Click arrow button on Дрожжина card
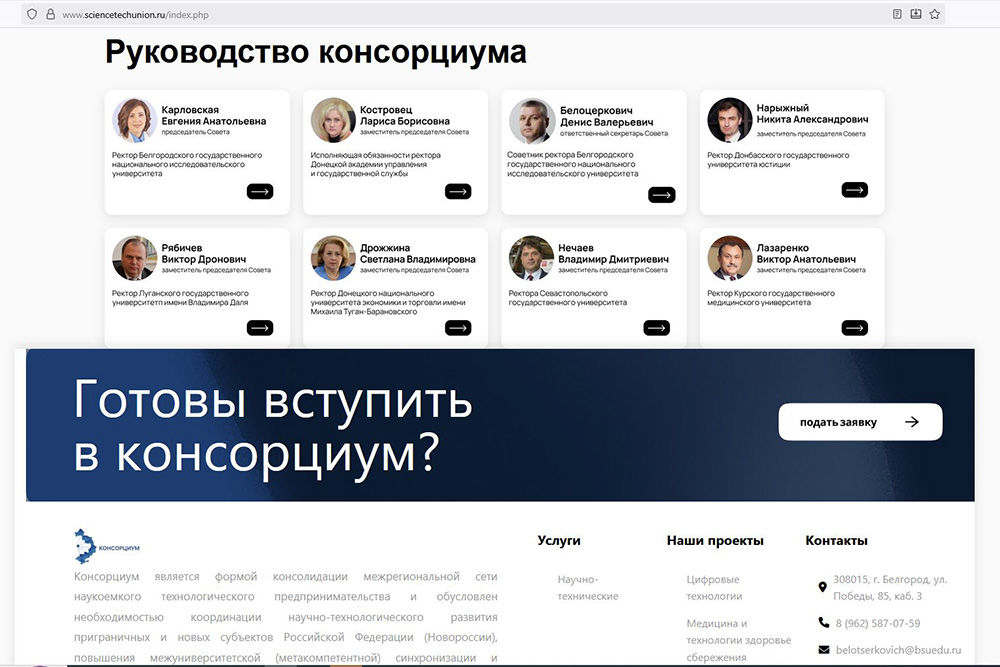 [458, 327]
